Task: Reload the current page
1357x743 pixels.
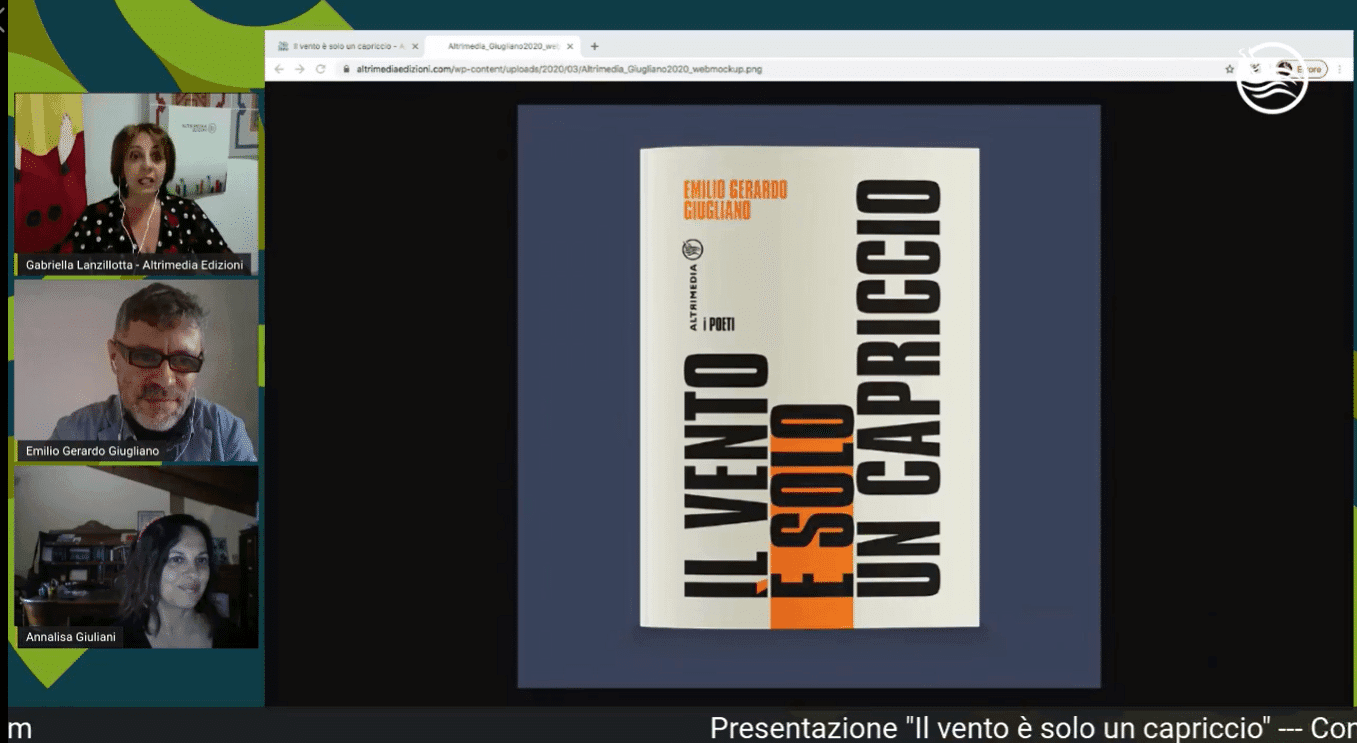Action: pyautogui.click(x=320, y=70)
